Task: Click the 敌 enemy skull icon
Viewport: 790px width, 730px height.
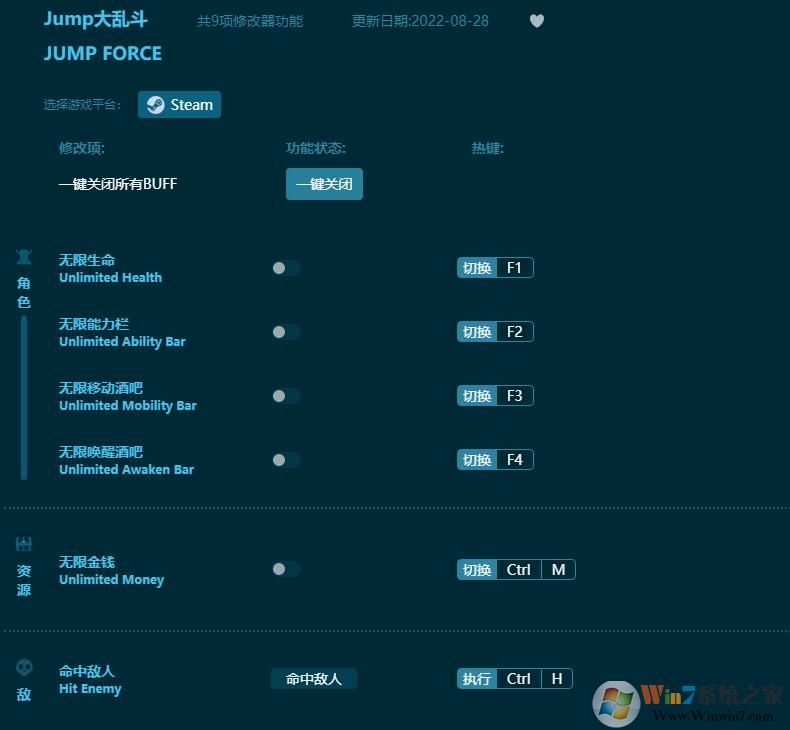Action: coord(24,668)
